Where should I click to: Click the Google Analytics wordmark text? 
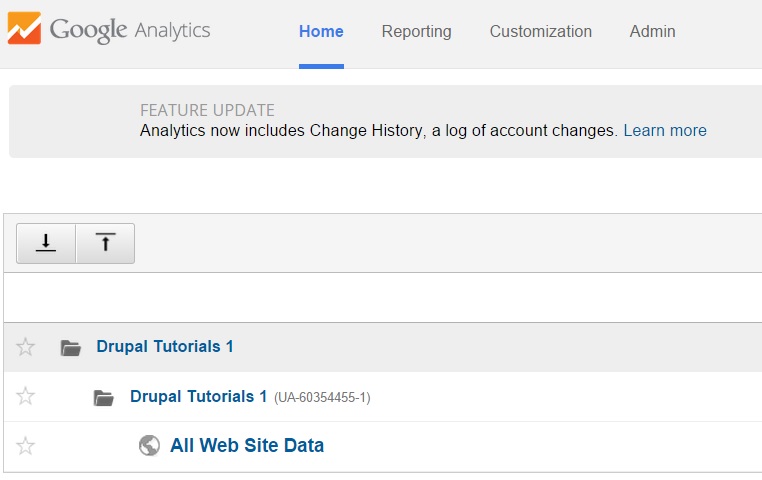(130, 30)
